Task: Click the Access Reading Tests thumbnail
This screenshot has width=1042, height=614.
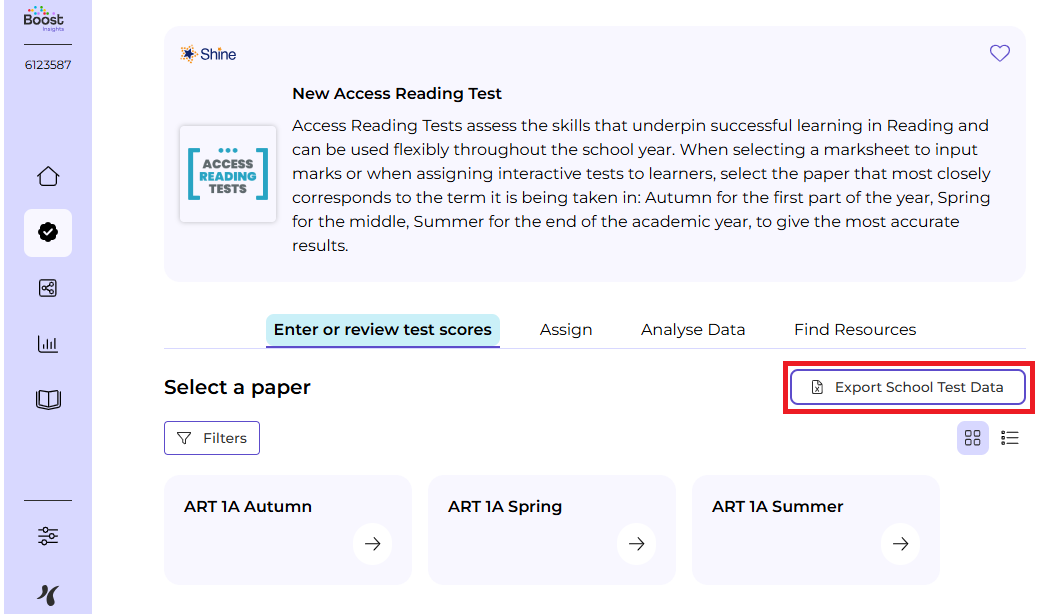Action: (228, 174)
